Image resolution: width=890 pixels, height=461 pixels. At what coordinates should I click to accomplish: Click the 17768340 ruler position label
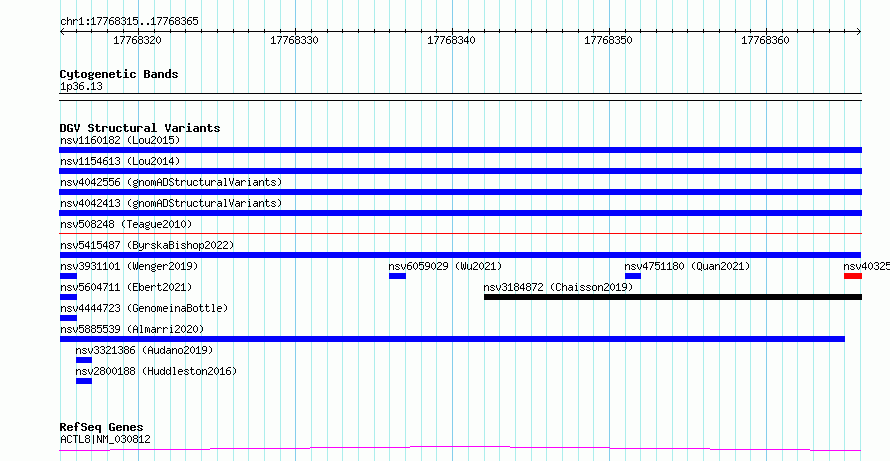[x=451, y=40]
